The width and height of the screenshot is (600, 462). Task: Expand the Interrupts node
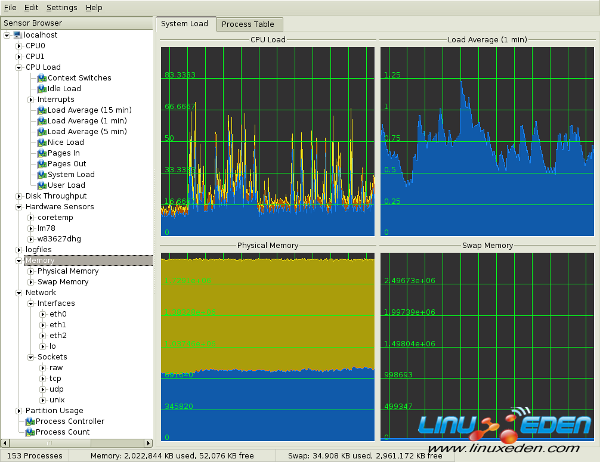[31, 100]
